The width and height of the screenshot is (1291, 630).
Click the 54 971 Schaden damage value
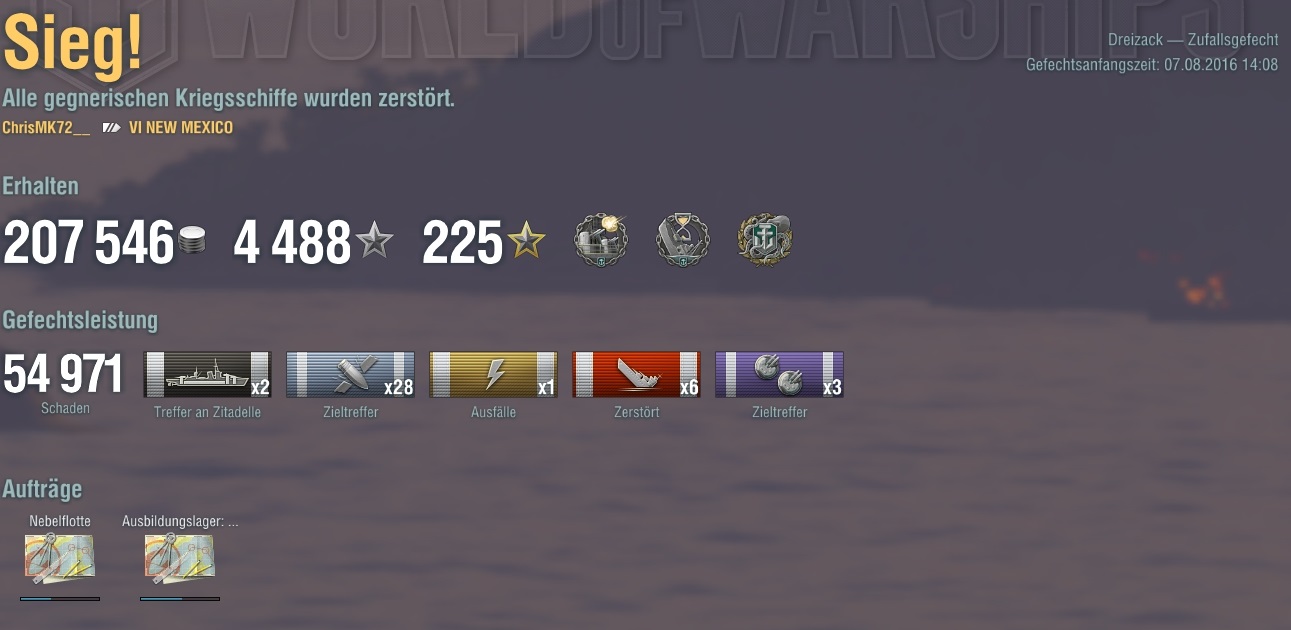click(x=64, y=374)
